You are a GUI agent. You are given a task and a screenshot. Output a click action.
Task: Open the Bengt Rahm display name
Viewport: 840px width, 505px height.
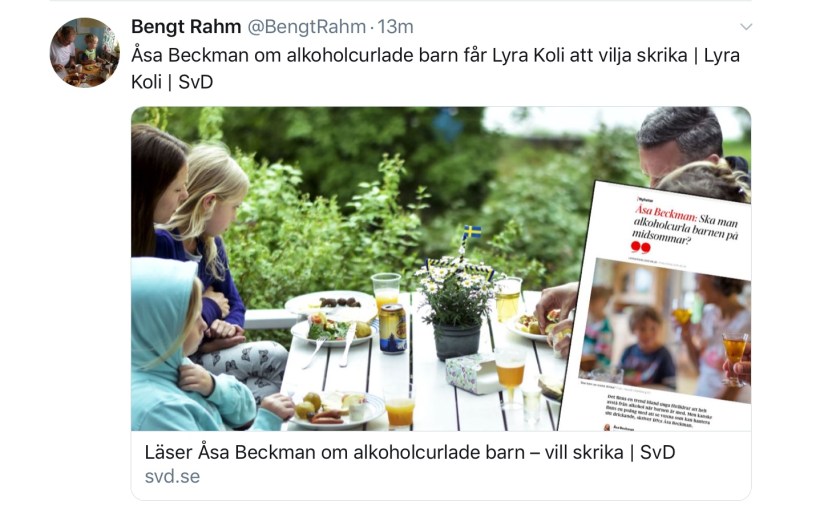(186, 26)
